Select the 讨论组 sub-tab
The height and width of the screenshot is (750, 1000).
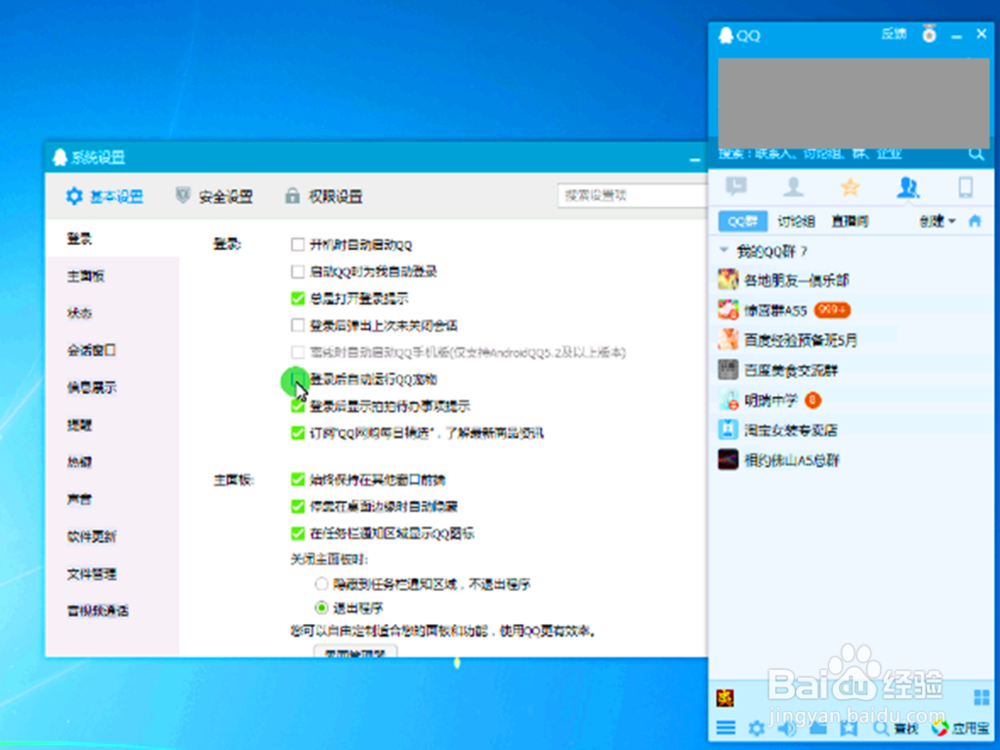(x=796, y=221)
